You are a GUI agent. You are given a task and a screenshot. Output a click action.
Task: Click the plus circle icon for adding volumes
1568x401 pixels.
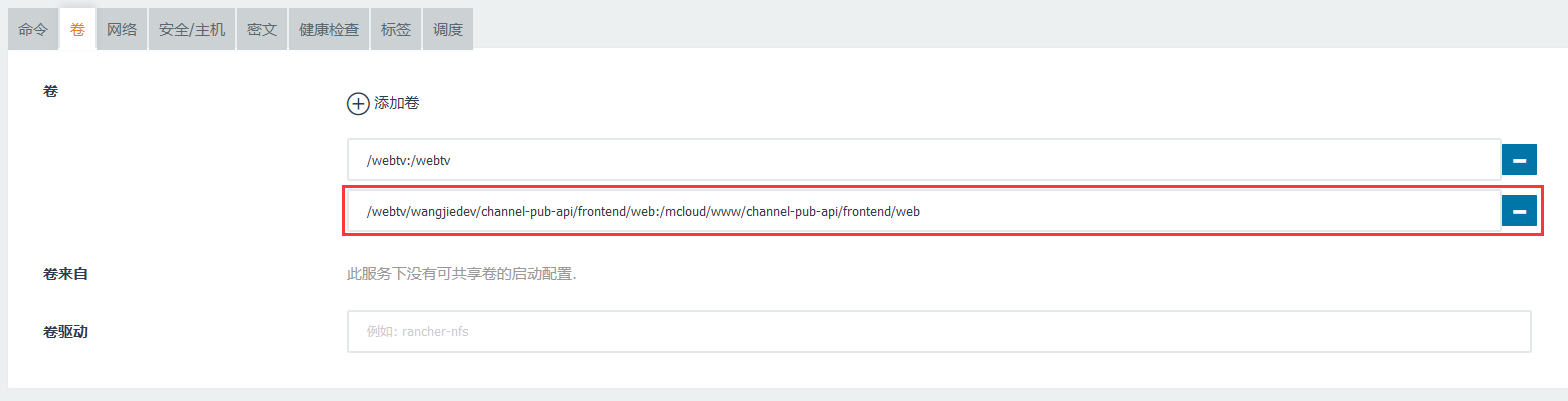(358, 103)
